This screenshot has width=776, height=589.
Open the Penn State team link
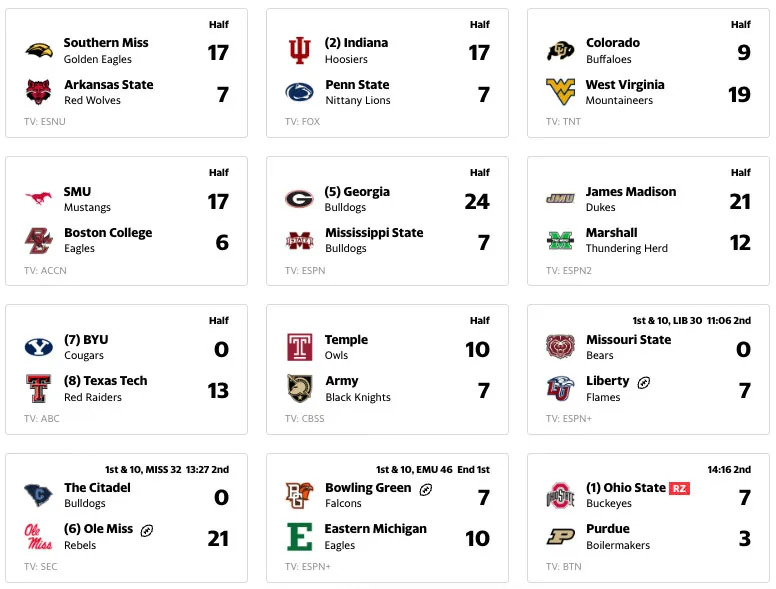coord(357,85)
